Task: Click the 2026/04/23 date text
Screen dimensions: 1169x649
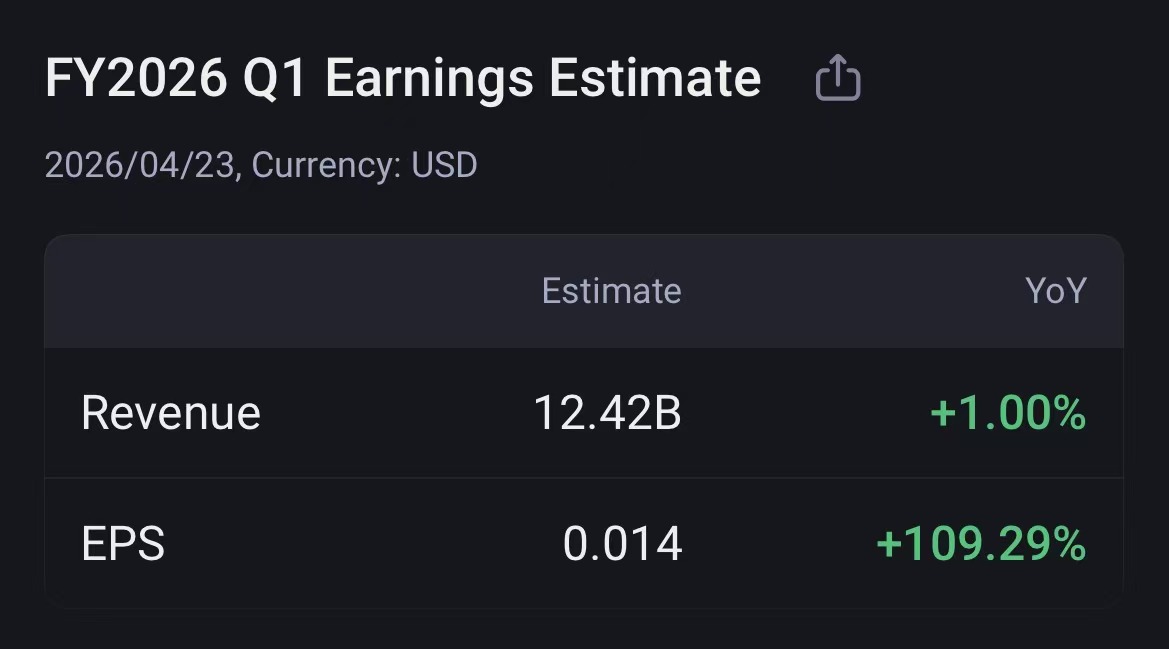Action: pyautogui.click(x=140, y=165)
